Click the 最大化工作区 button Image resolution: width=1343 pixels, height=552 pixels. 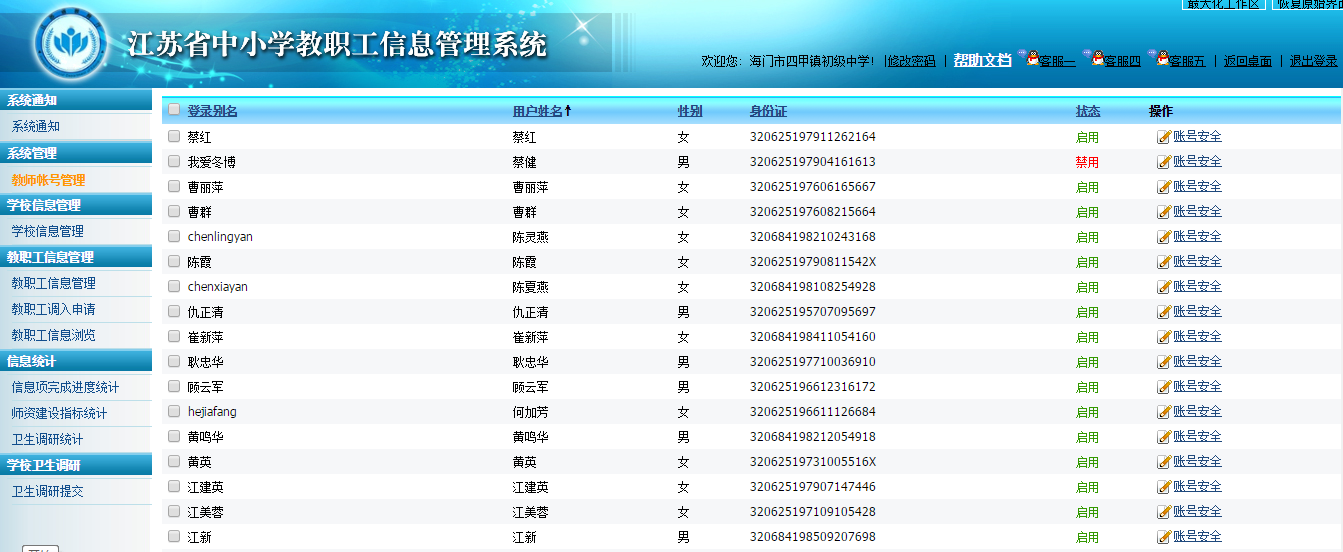[1223, 4]
